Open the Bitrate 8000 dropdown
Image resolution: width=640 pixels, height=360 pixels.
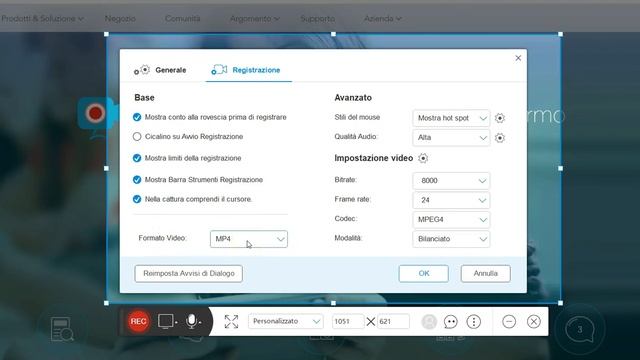451,180
